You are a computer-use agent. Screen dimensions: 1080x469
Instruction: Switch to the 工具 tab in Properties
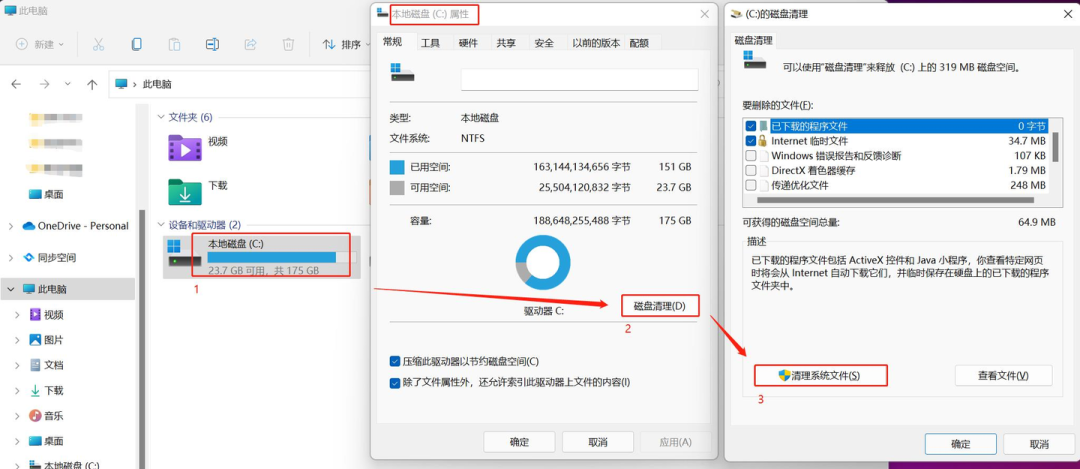click(x=430, y=43)
